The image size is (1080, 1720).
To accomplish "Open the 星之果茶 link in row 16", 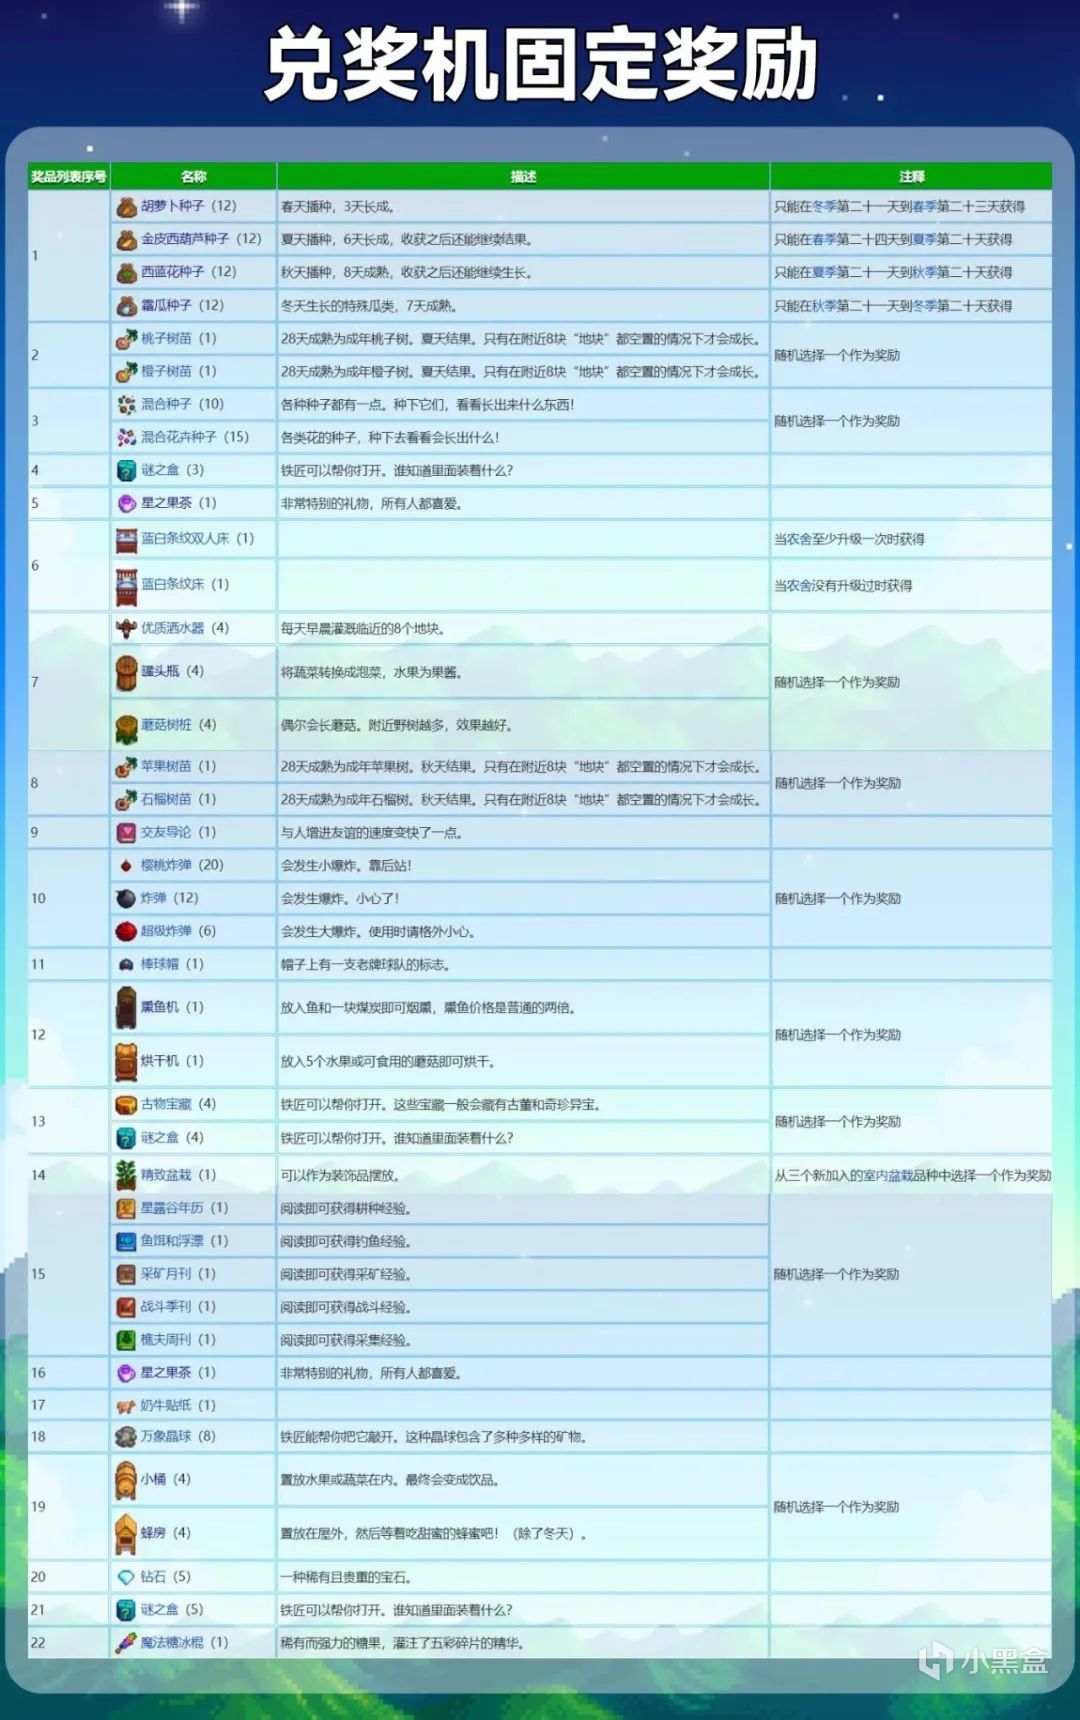I will point(165,1373).
